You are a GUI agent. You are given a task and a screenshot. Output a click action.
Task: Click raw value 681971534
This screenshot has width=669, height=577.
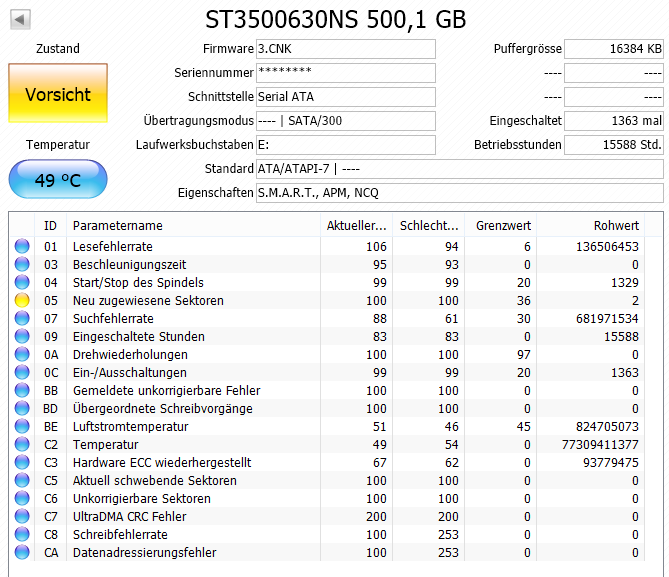607,319
